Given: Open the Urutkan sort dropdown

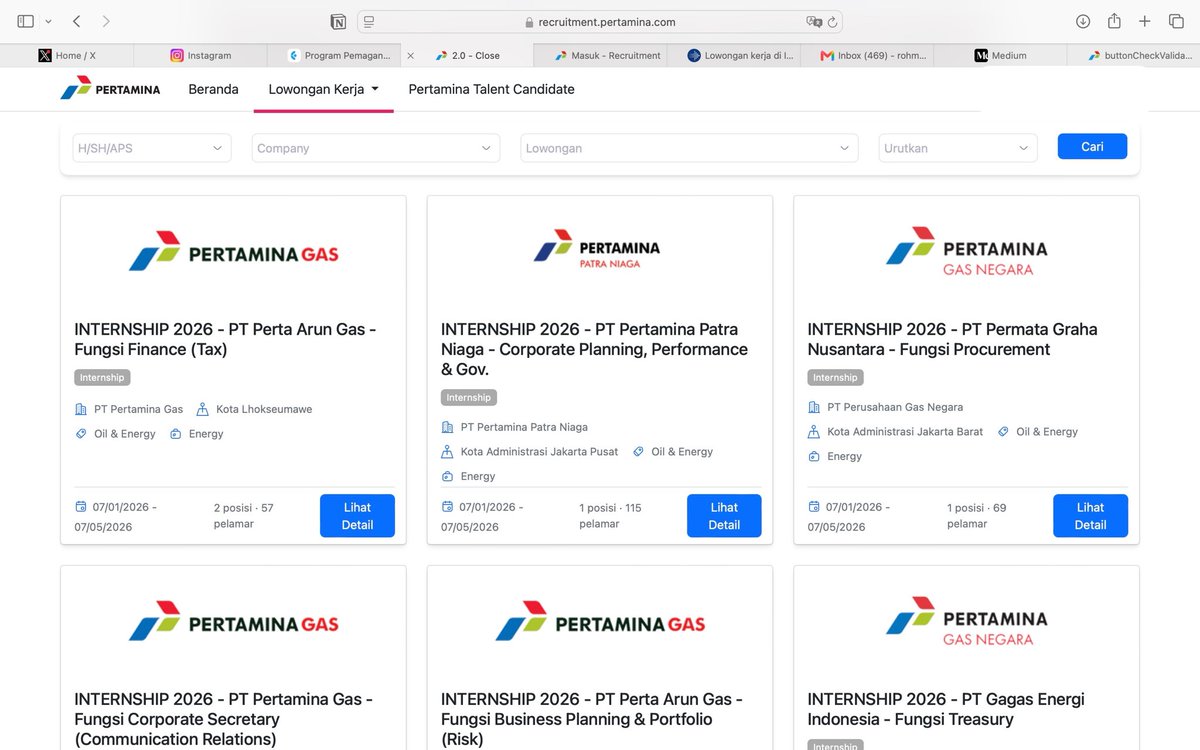Looking at the screenshot, I should [x=958, y=148].
